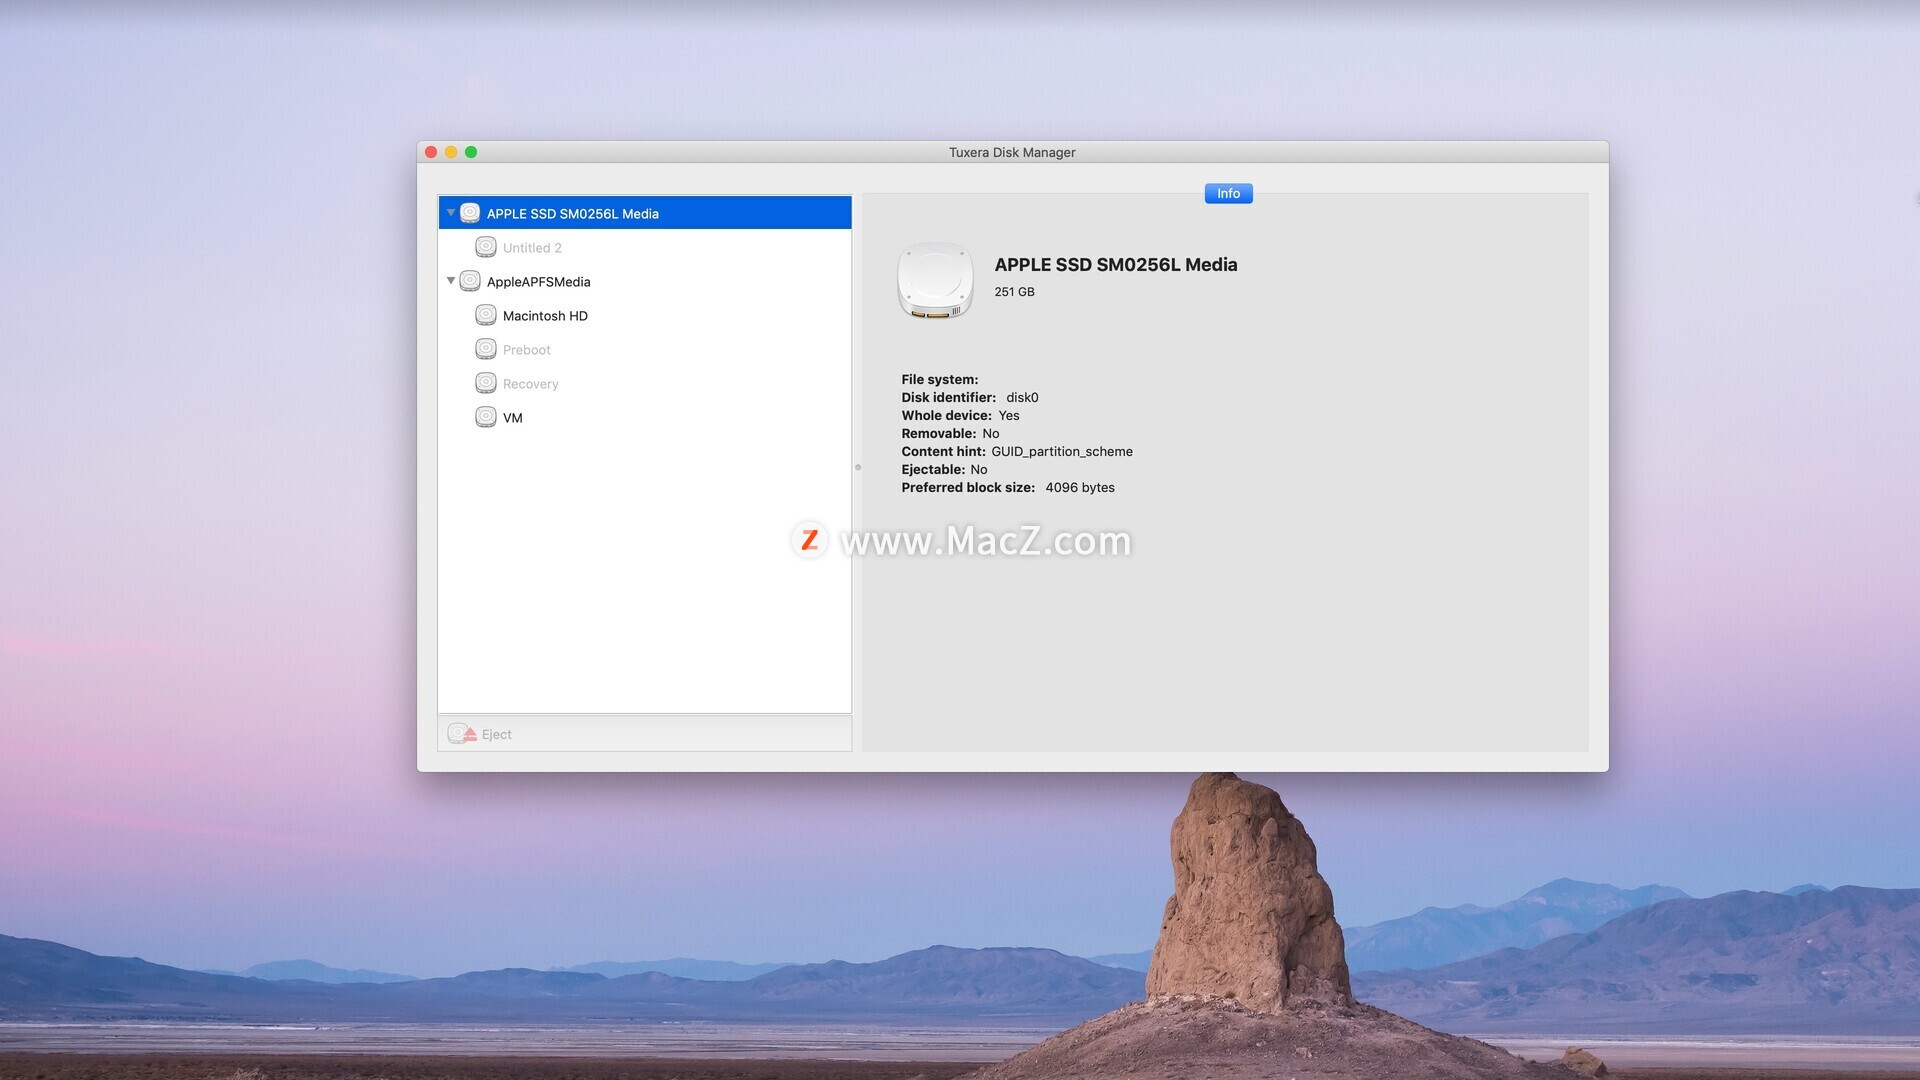Viewport: 1920px width, 1080px height.
Task: Click the Macintosh HD volume icon
Action: [486, 315]
